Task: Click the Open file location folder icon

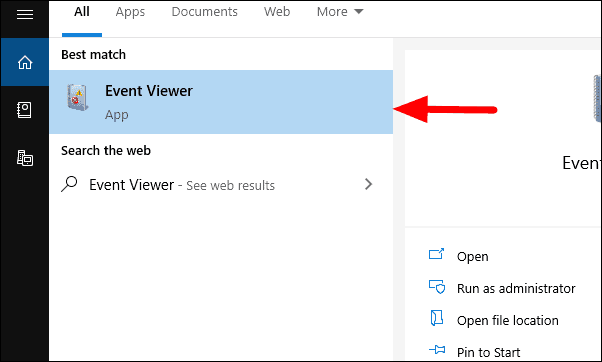Action: click(x=437, y=318)
